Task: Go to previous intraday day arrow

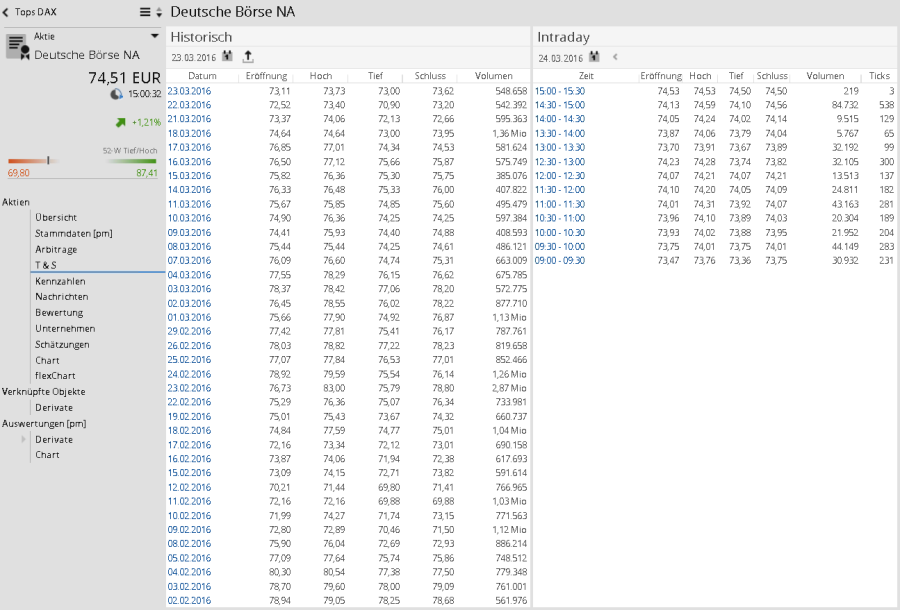Action: (x=615, y=57)
